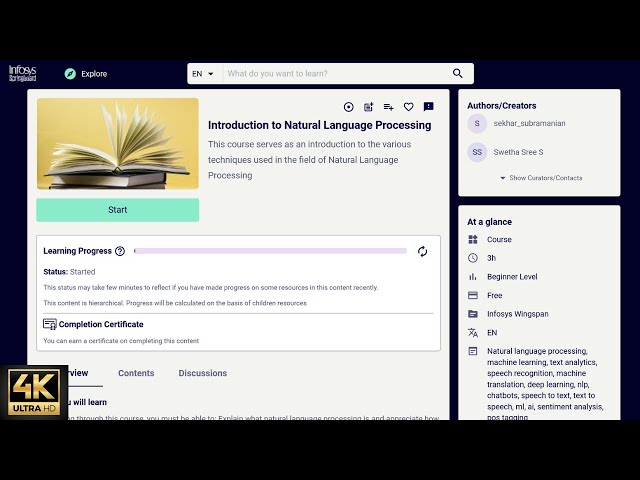Click the 'At a glance' heading

[489, 222]
